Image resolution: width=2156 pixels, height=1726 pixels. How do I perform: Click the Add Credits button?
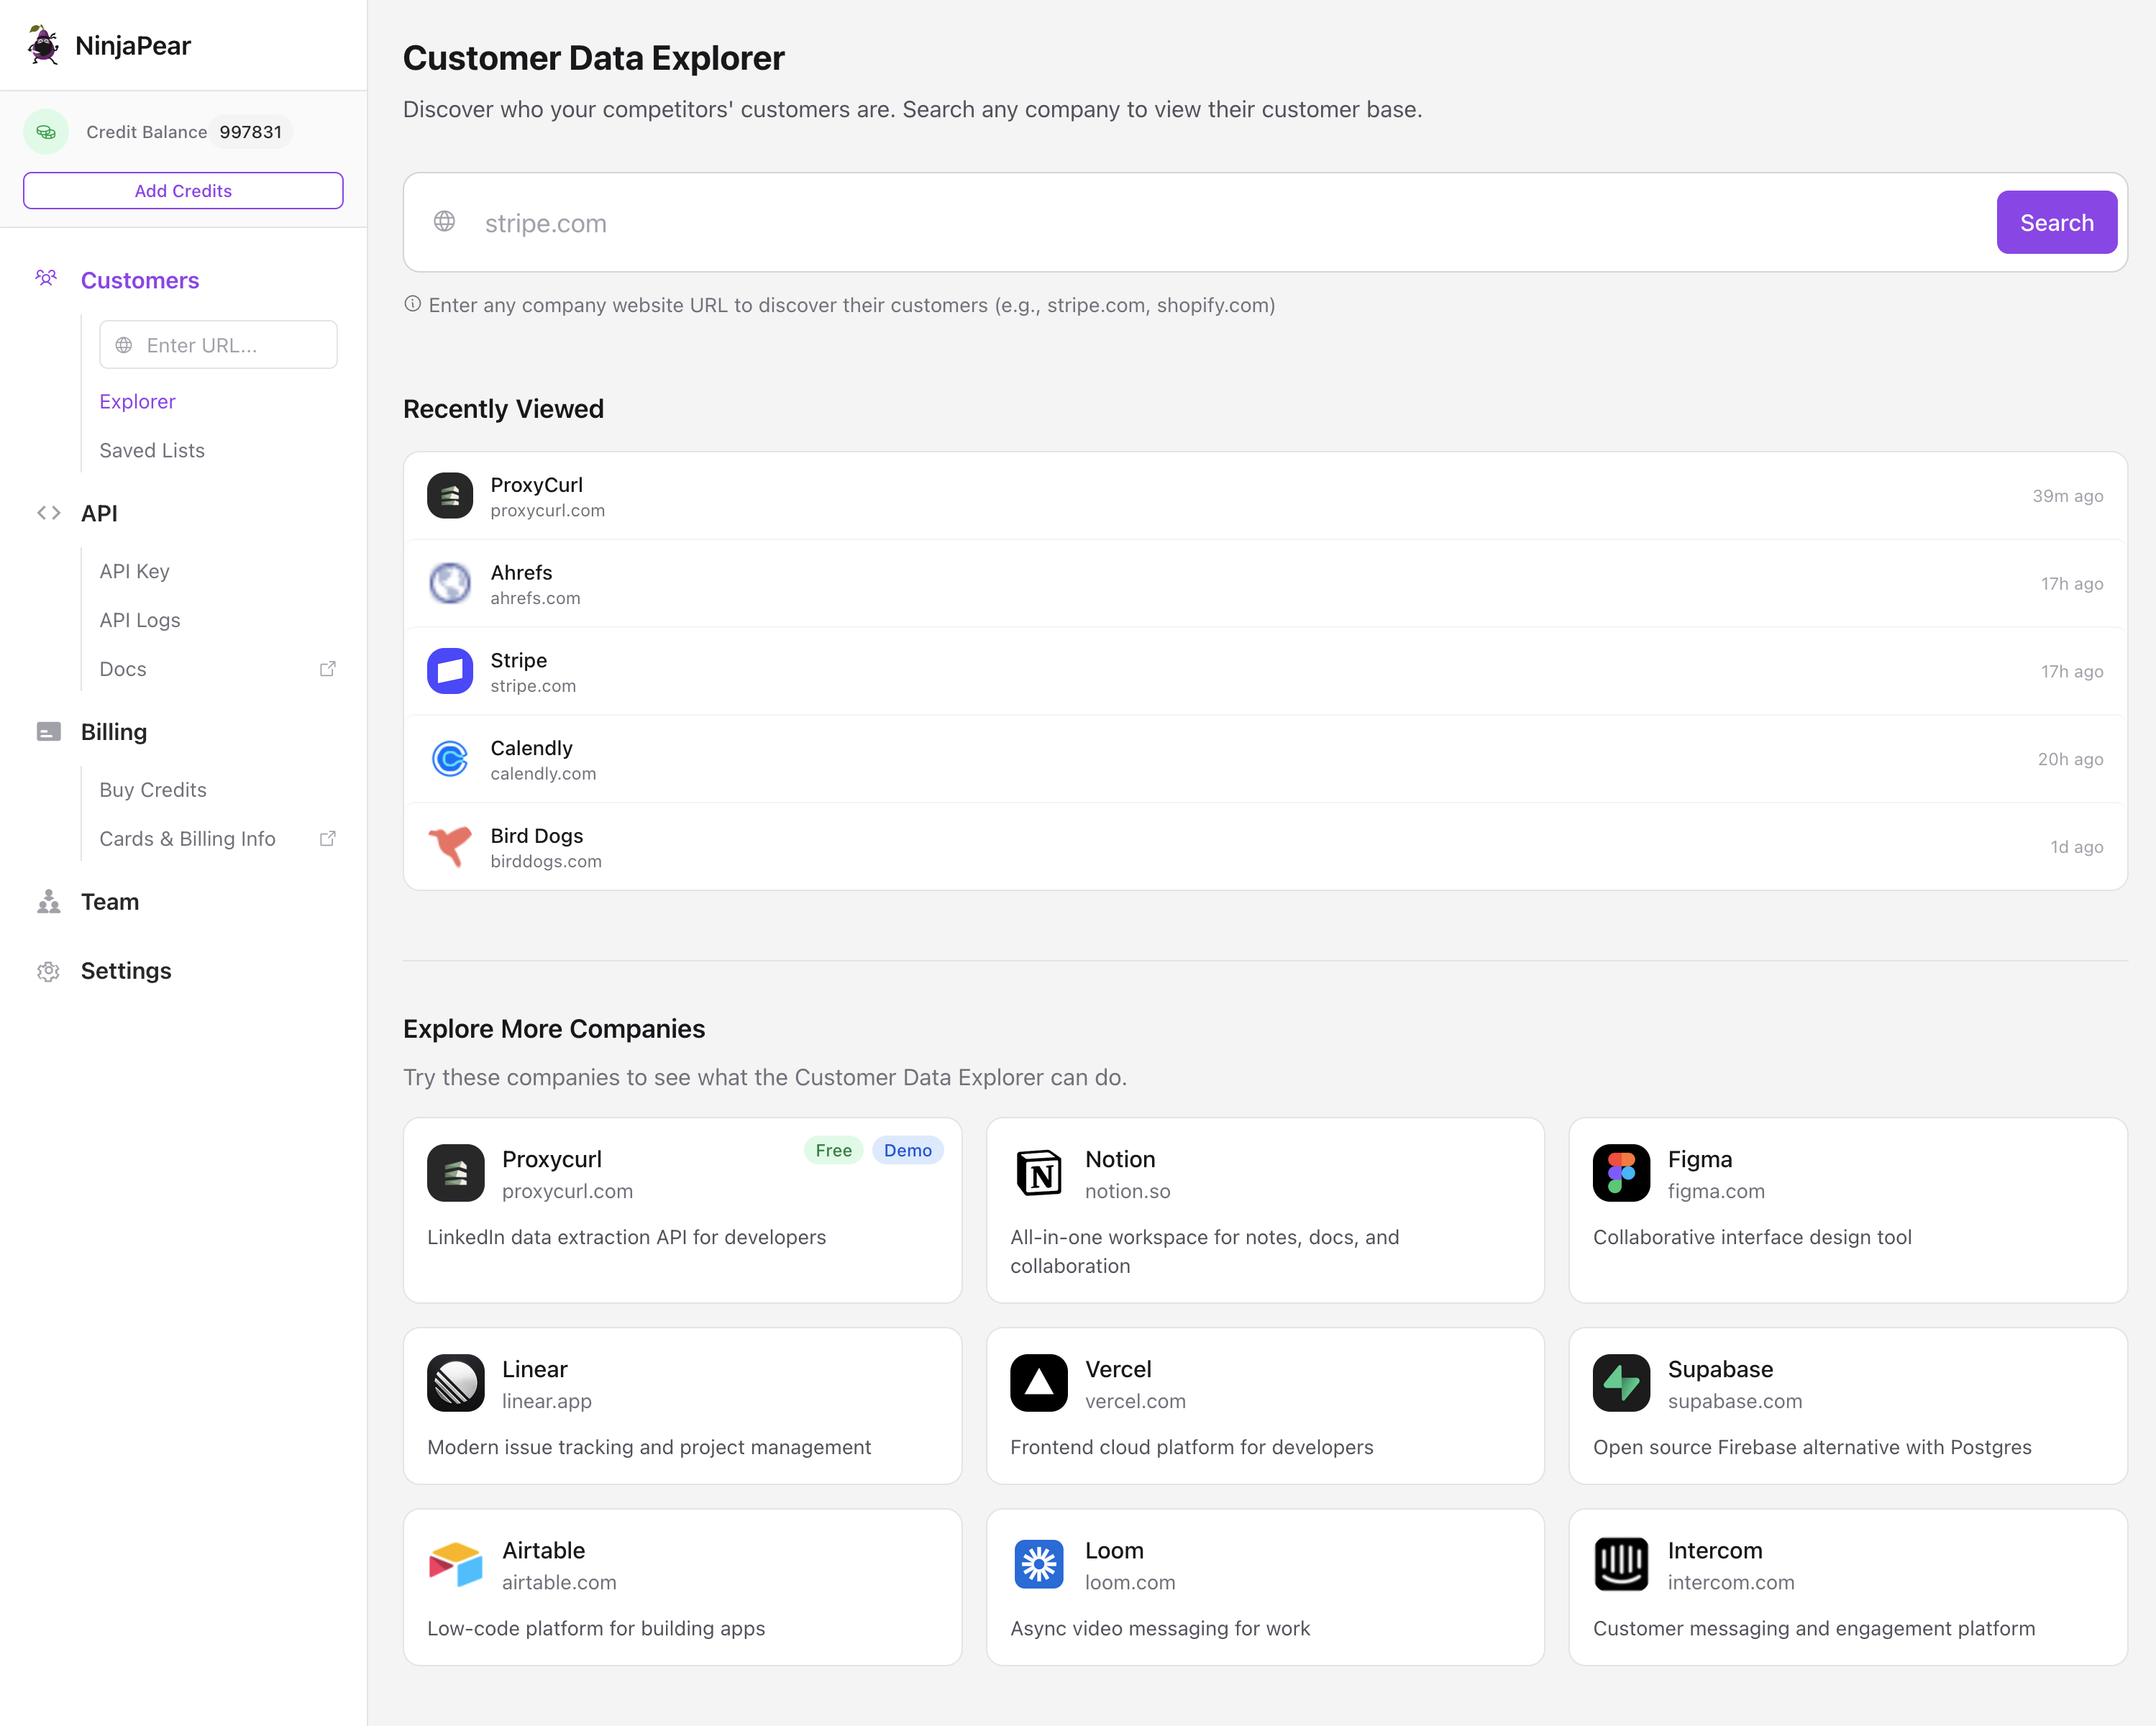click(x=183, y=191)
